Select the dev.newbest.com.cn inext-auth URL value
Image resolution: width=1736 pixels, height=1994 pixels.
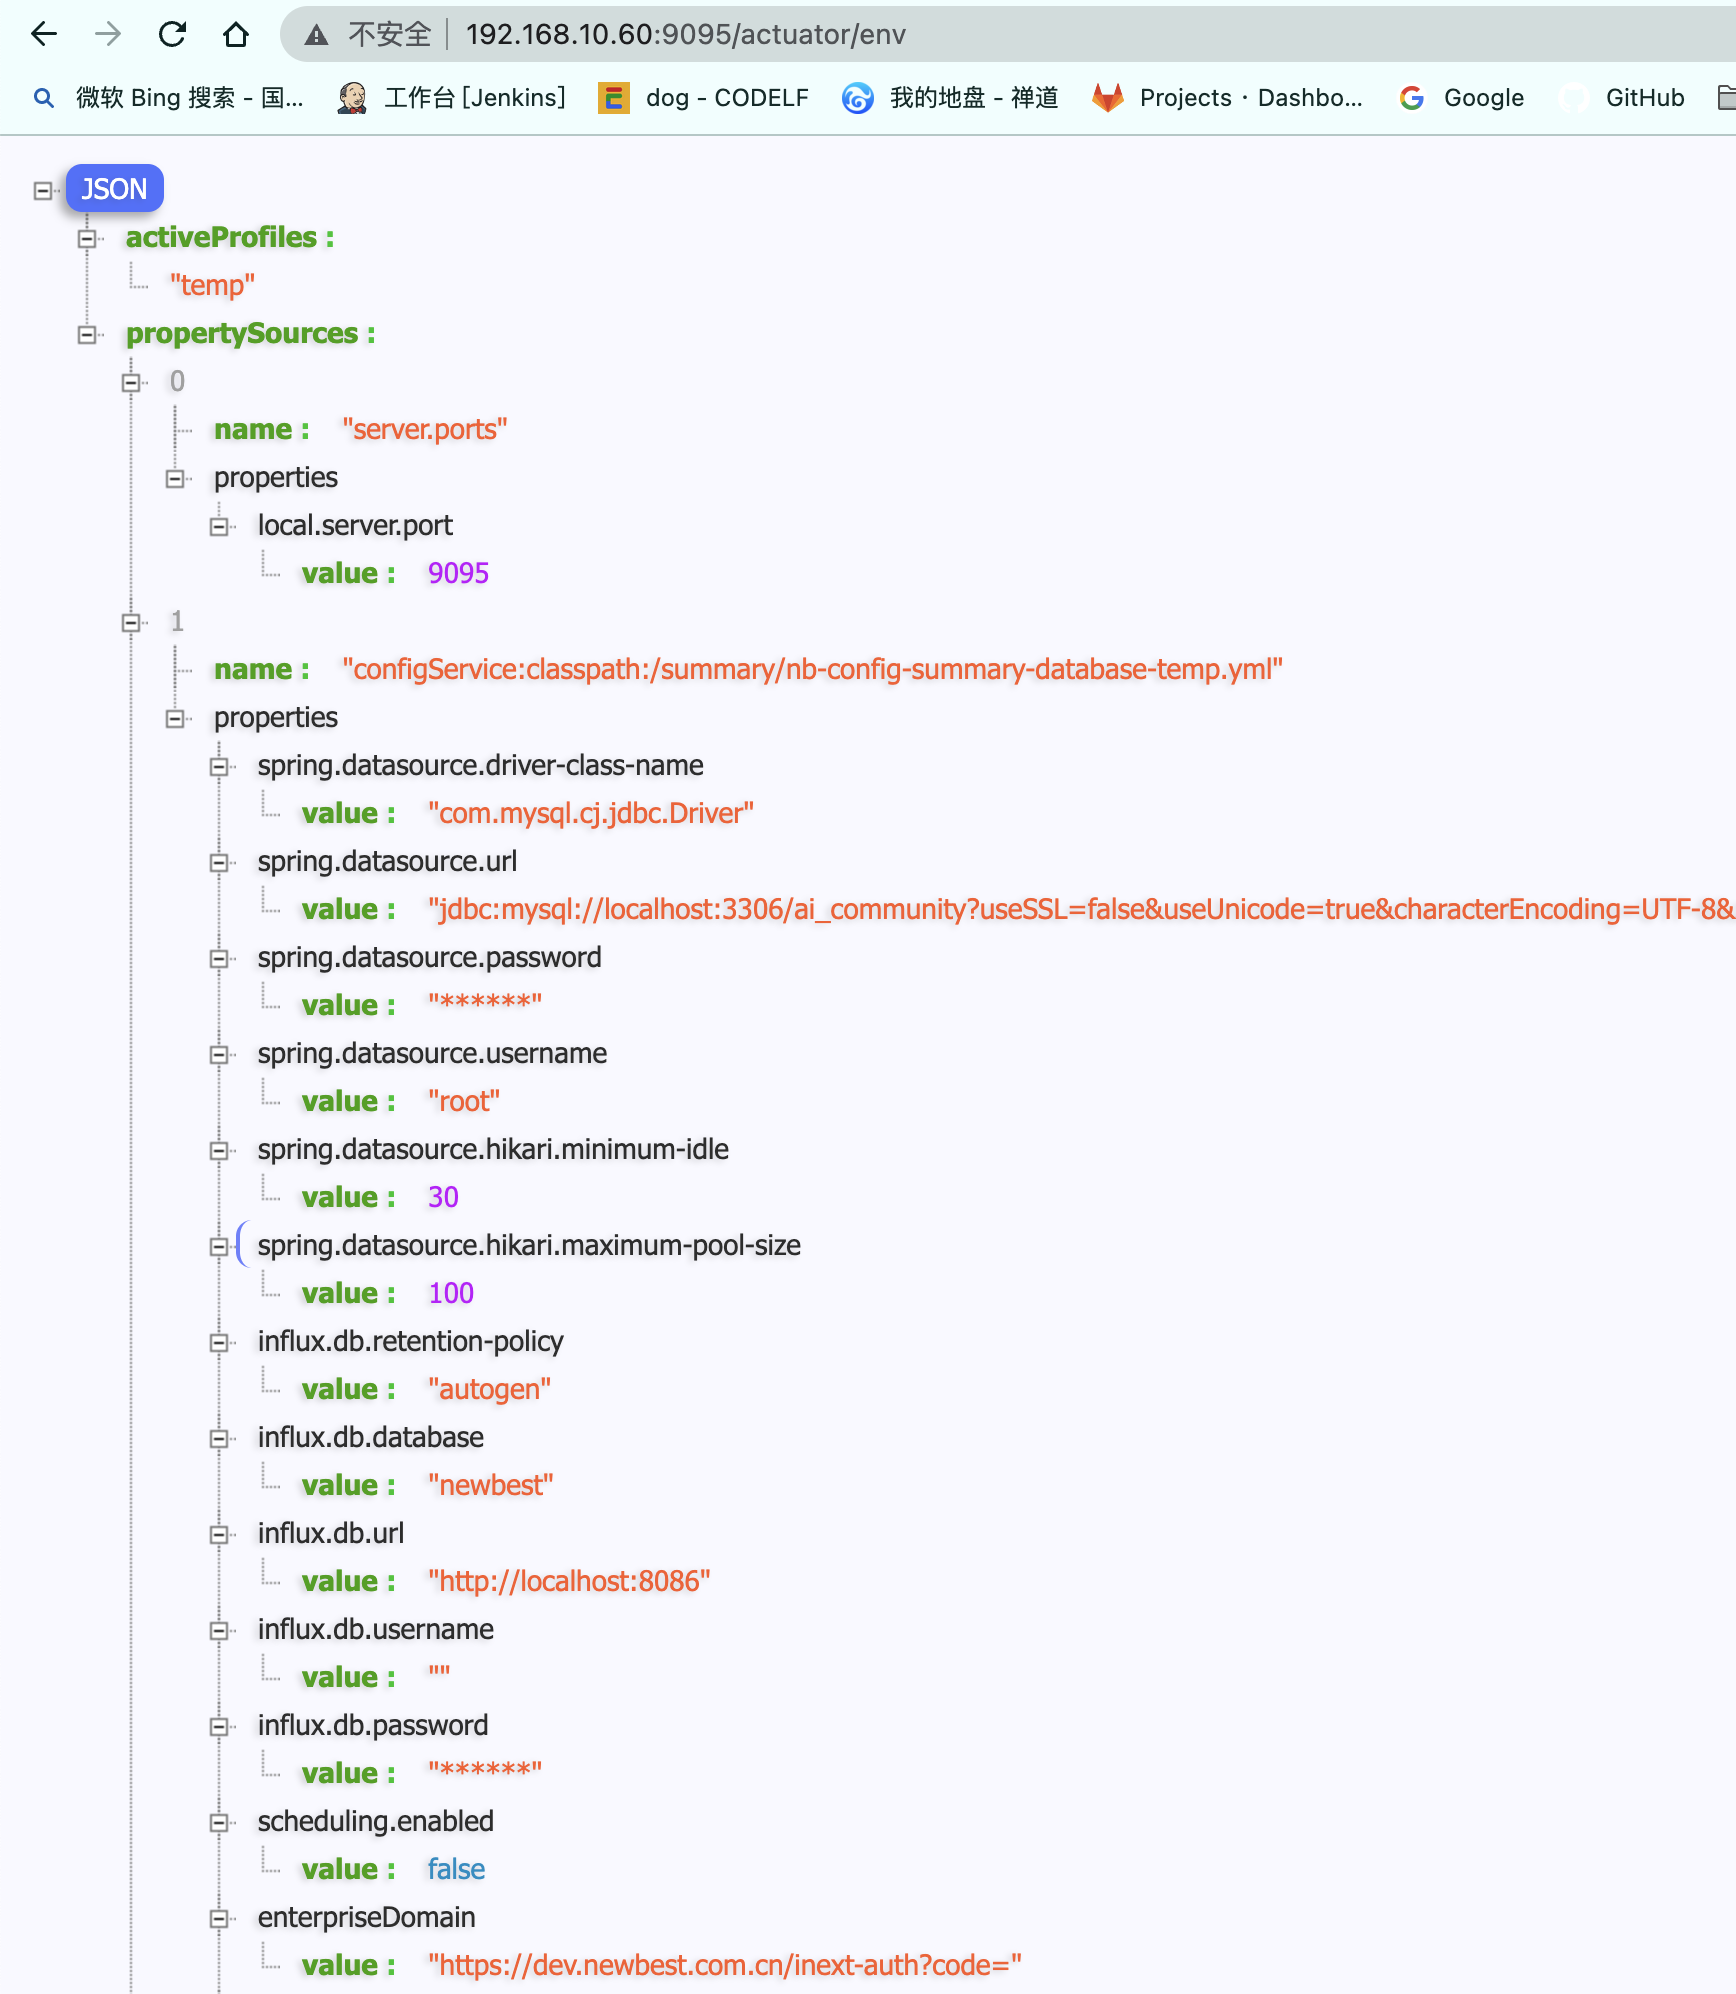(x=725, y=1965)
